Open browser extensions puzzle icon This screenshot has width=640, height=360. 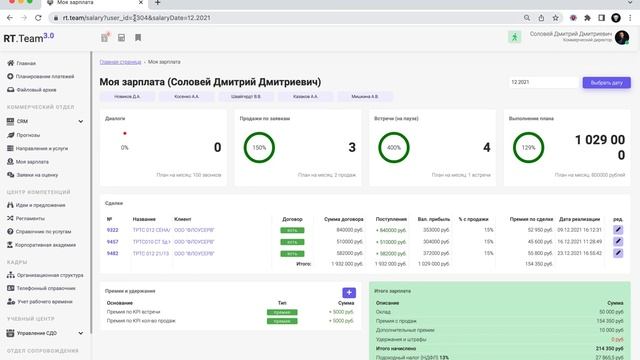click(587, 18)
